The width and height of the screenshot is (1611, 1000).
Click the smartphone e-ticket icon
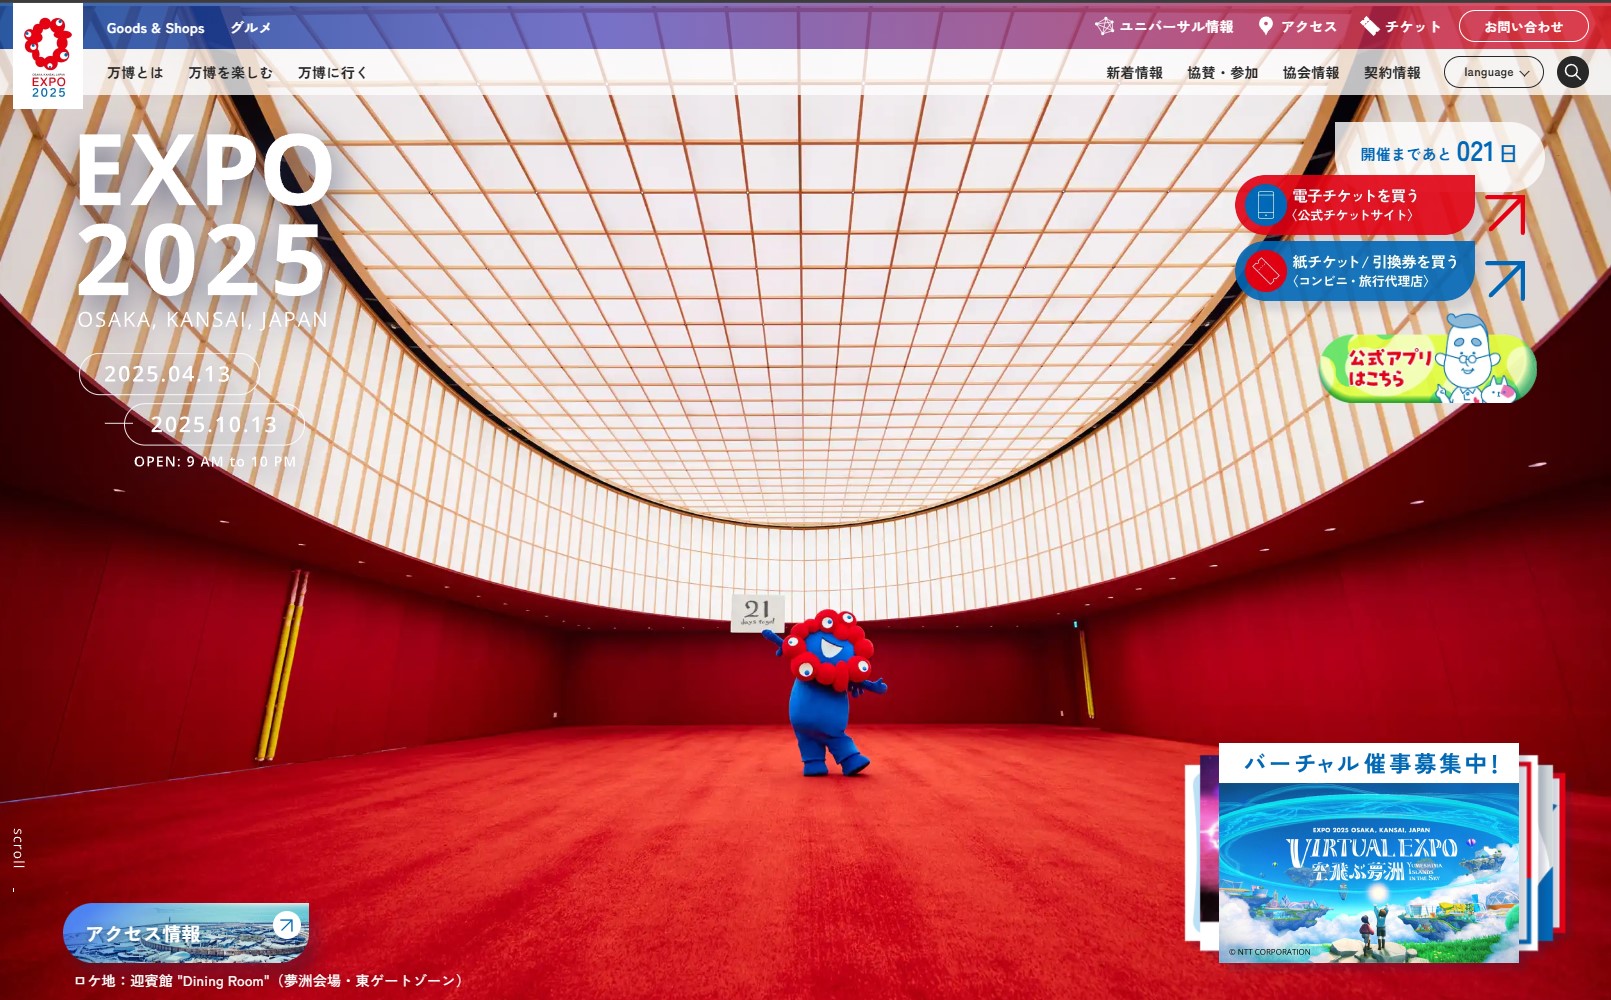[1265, 205]
